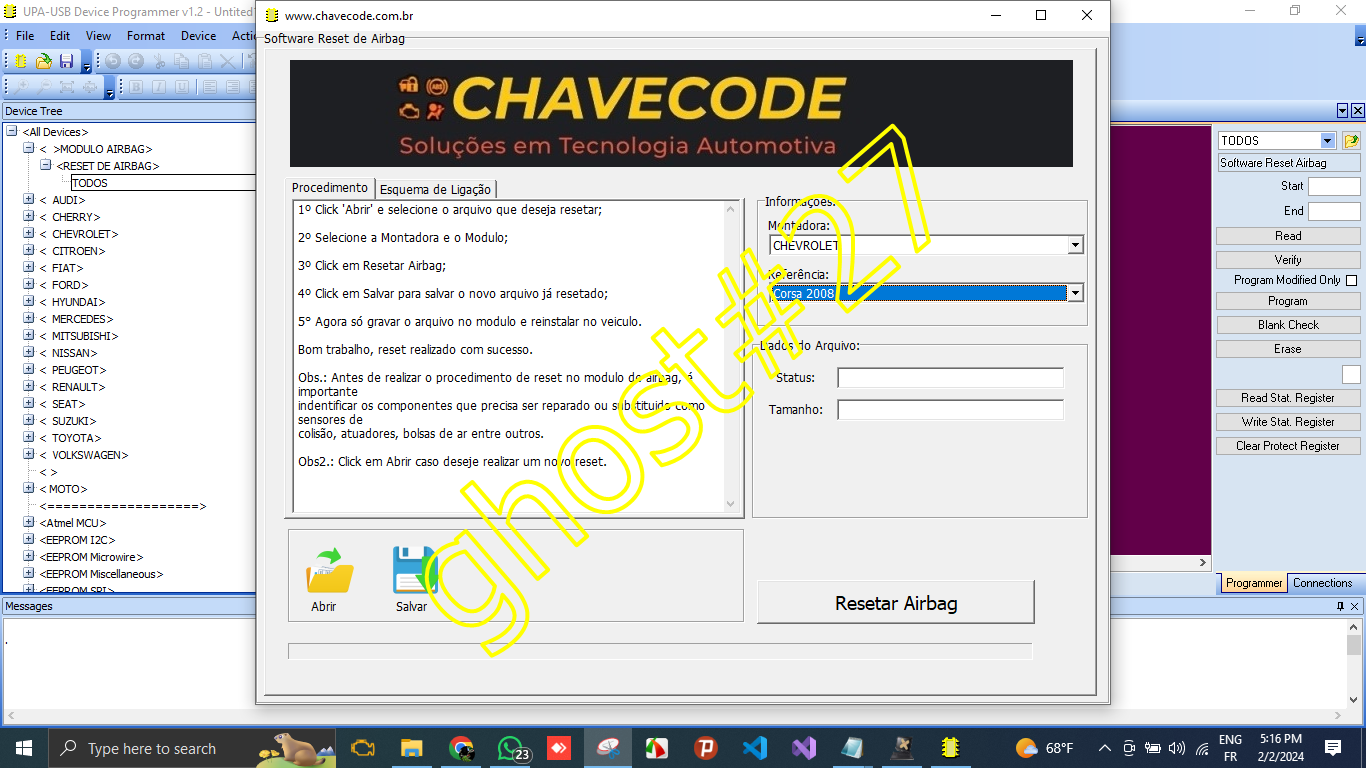Click the align left toolbar icon

[x=209, y=87]
